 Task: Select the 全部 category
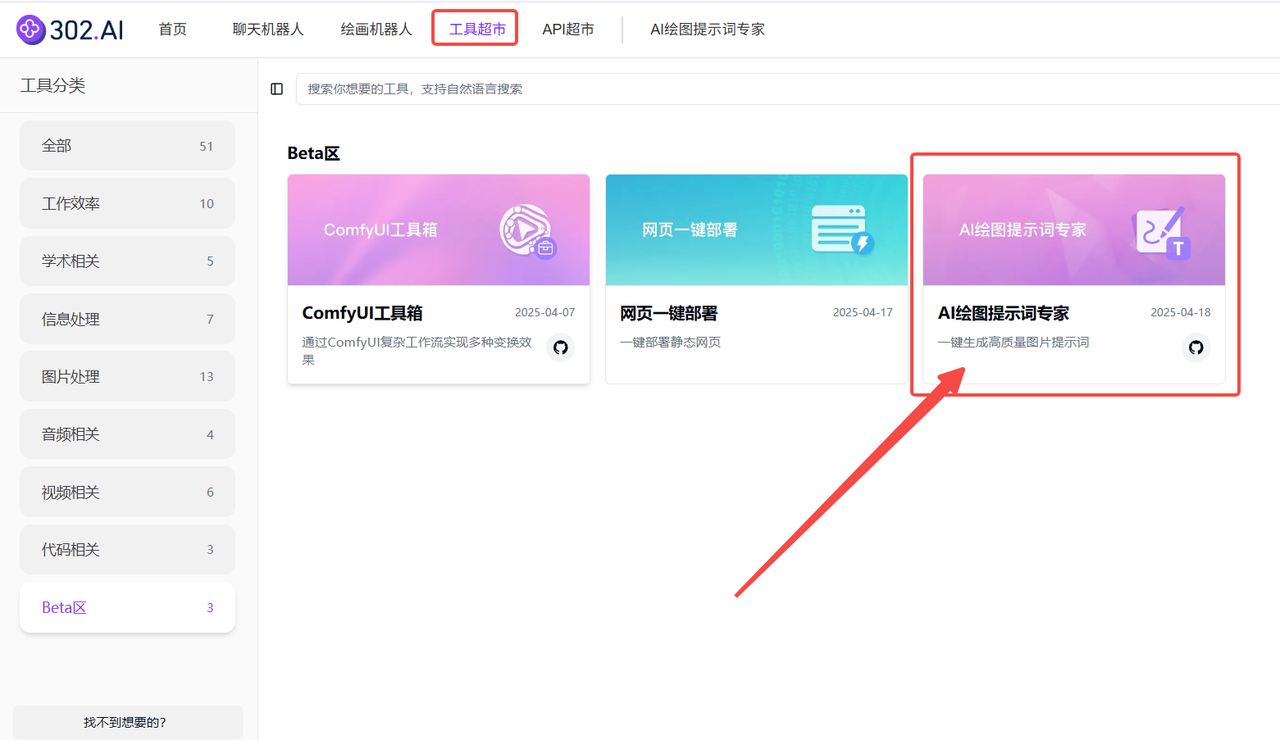click(127, 146)
